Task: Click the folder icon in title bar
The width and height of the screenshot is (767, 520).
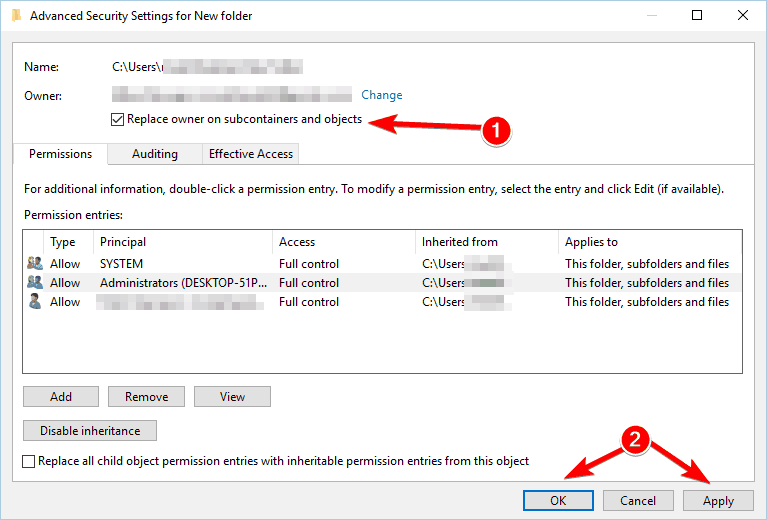Action: (x=12, y=16)
